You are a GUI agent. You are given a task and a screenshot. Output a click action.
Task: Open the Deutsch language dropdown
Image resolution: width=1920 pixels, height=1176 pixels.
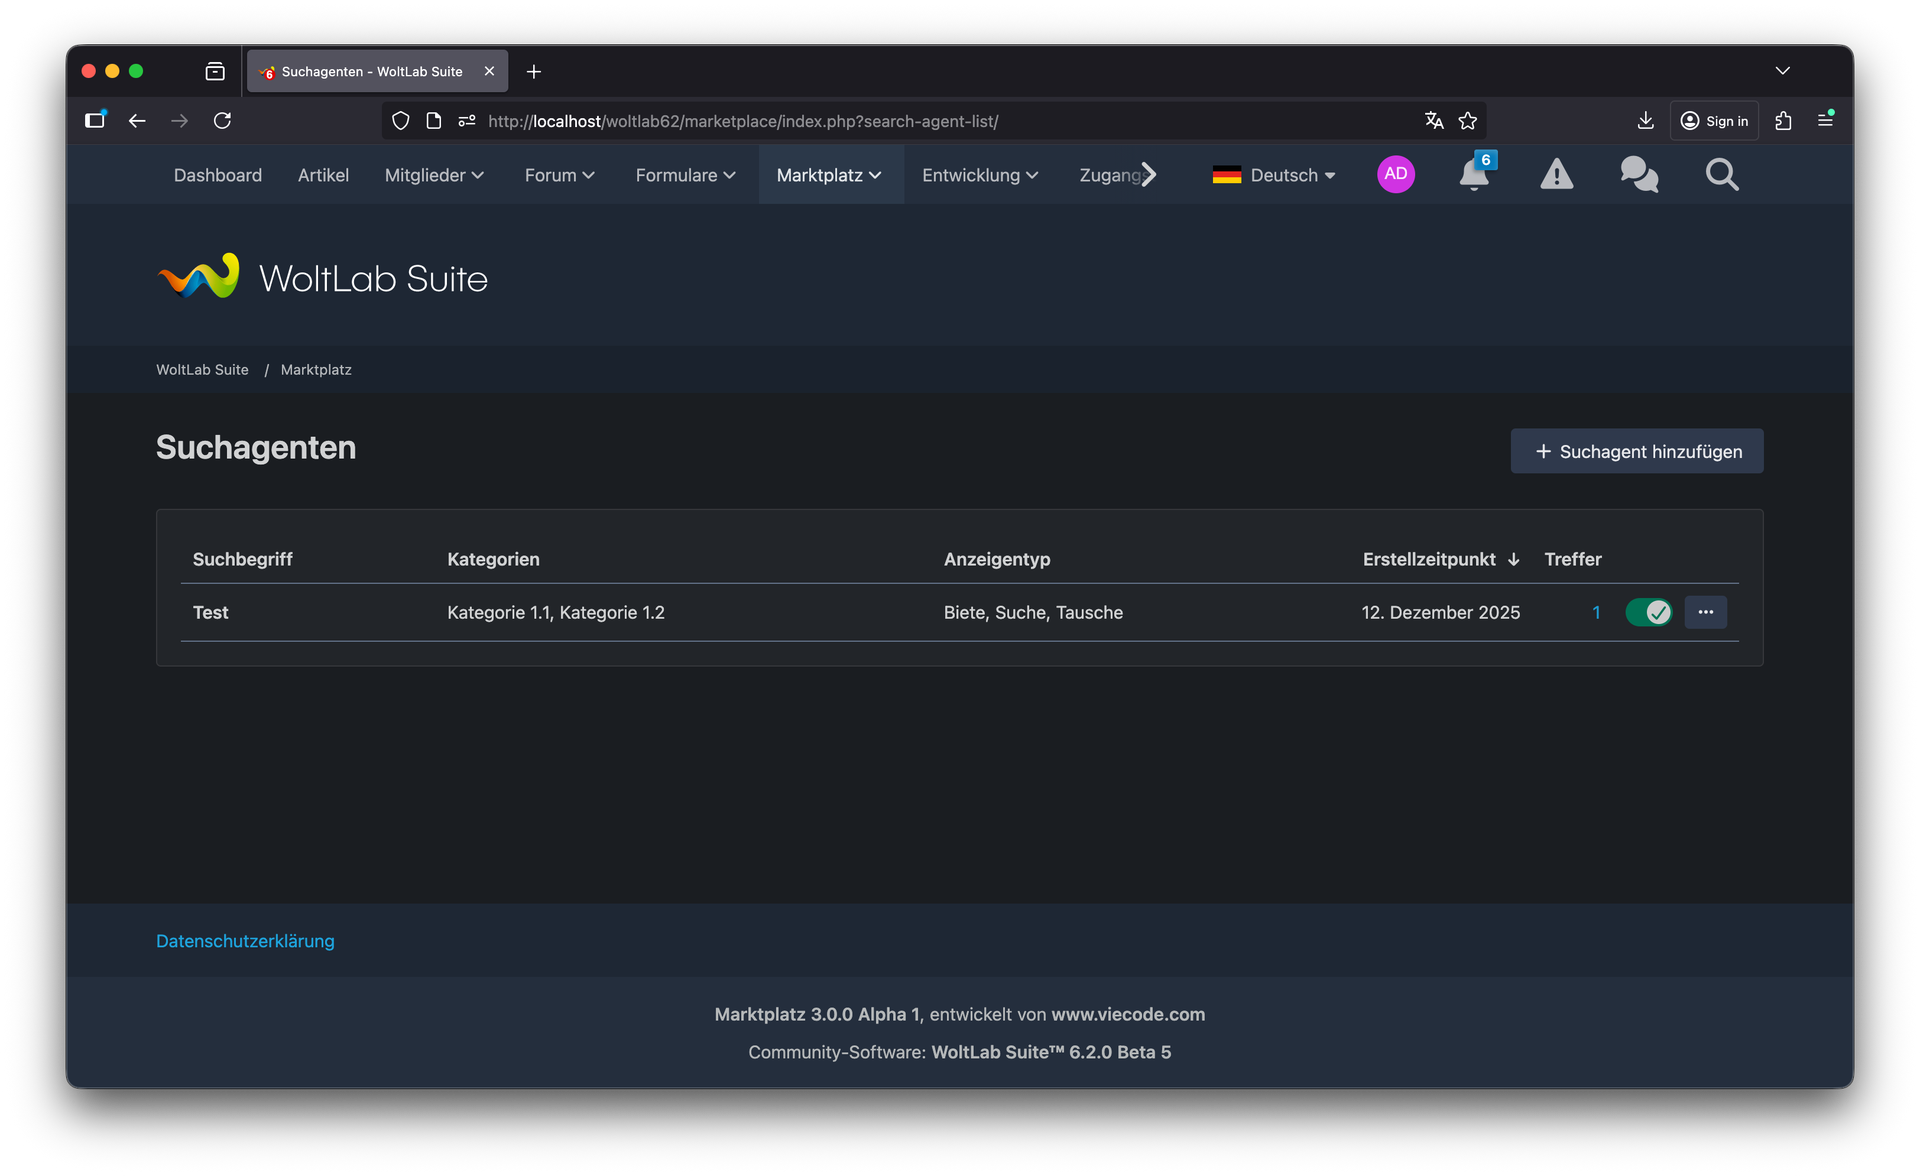click(1274, 175)
